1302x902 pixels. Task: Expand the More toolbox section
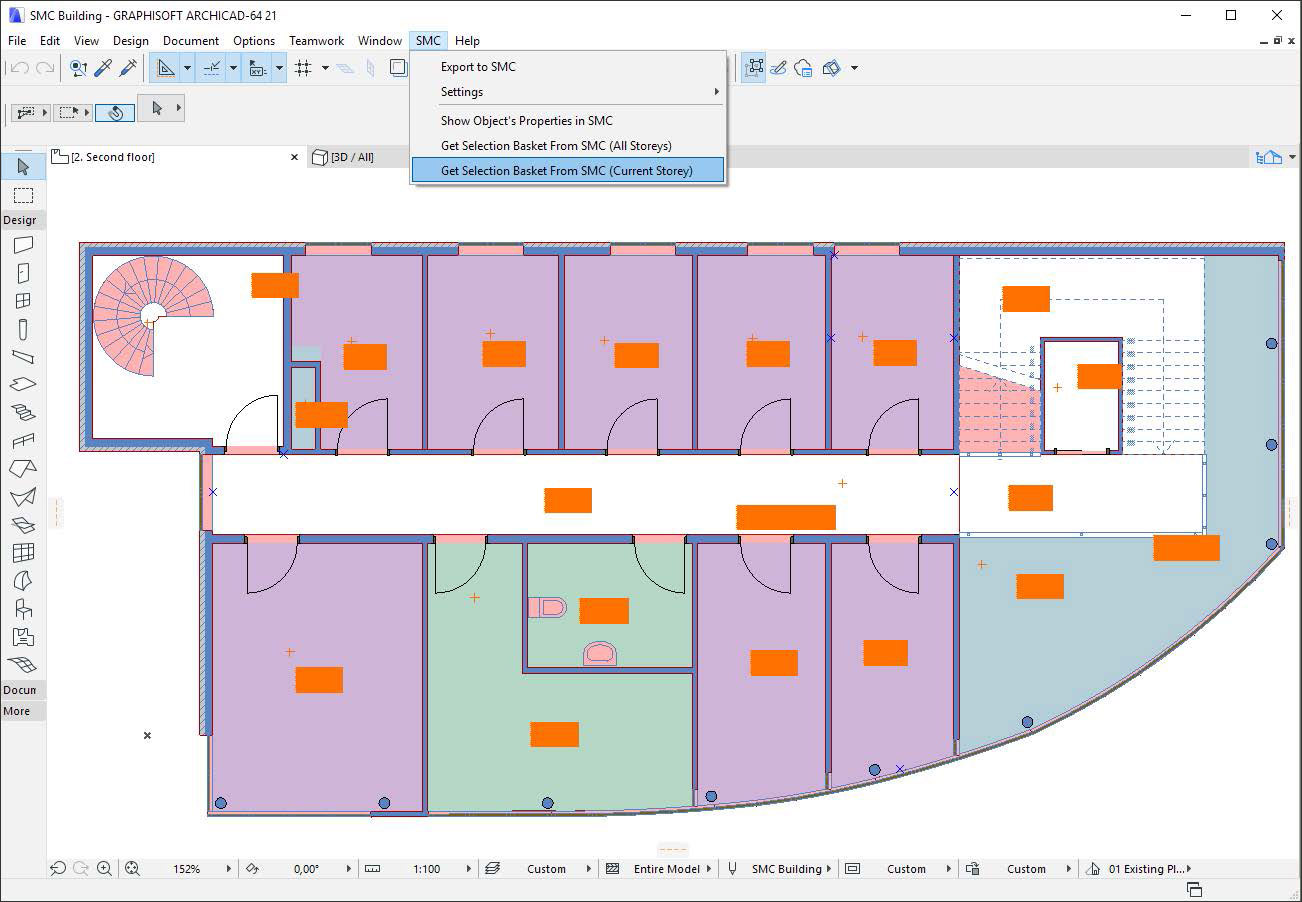point(22,711)
